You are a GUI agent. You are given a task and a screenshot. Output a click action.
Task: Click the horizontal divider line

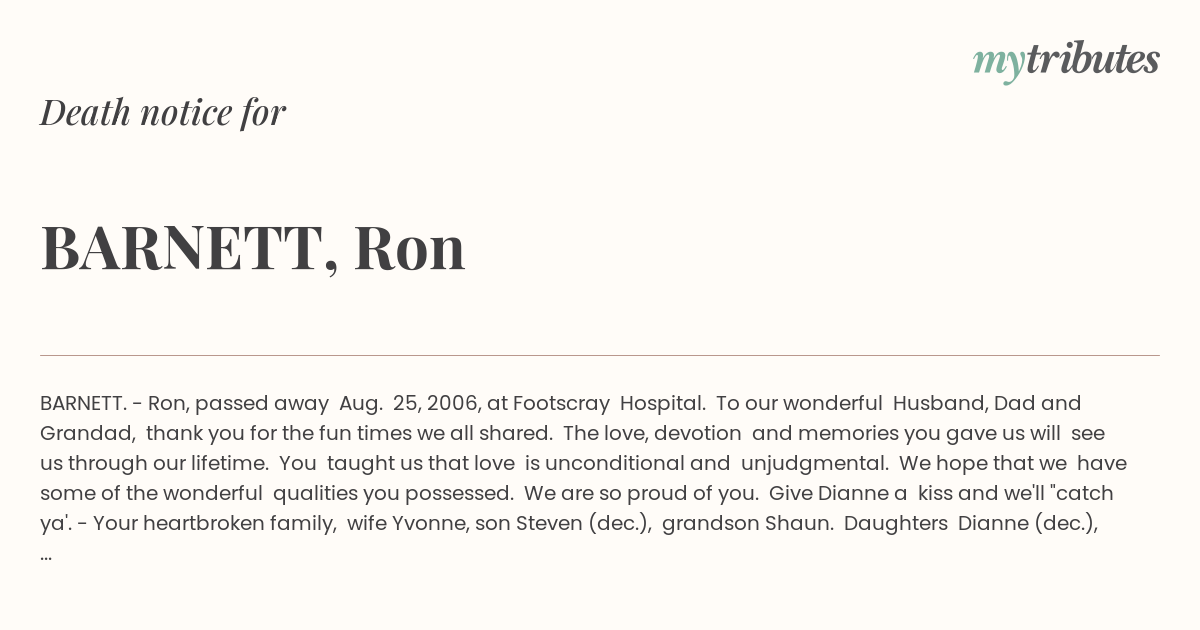[600, 355]
